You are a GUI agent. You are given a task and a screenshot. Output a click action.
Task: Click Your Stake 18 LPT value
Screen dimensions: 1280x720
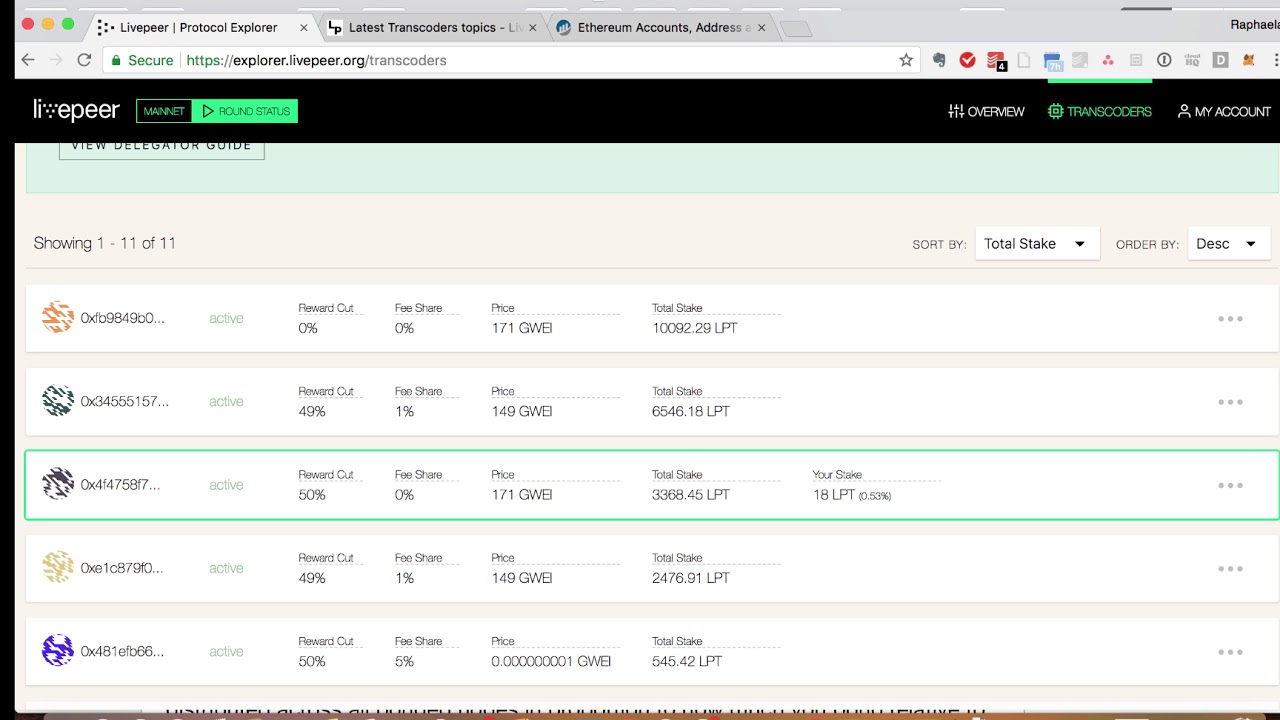[x=852, y=495]
